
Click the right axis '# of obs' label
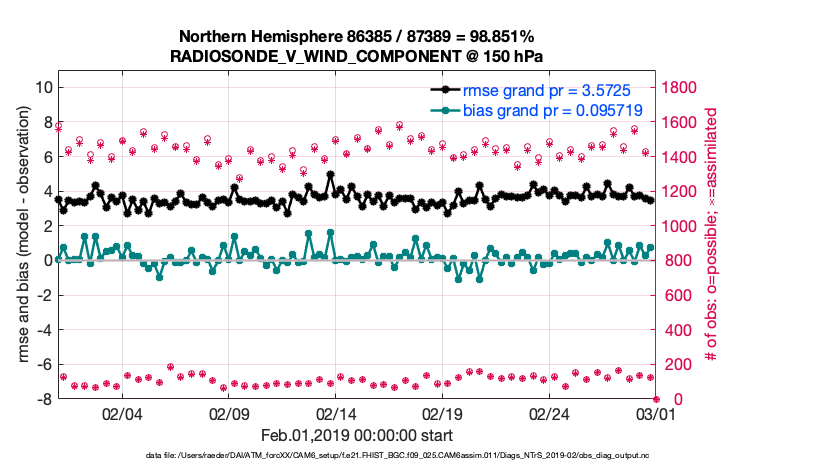[x=713, y=235]
